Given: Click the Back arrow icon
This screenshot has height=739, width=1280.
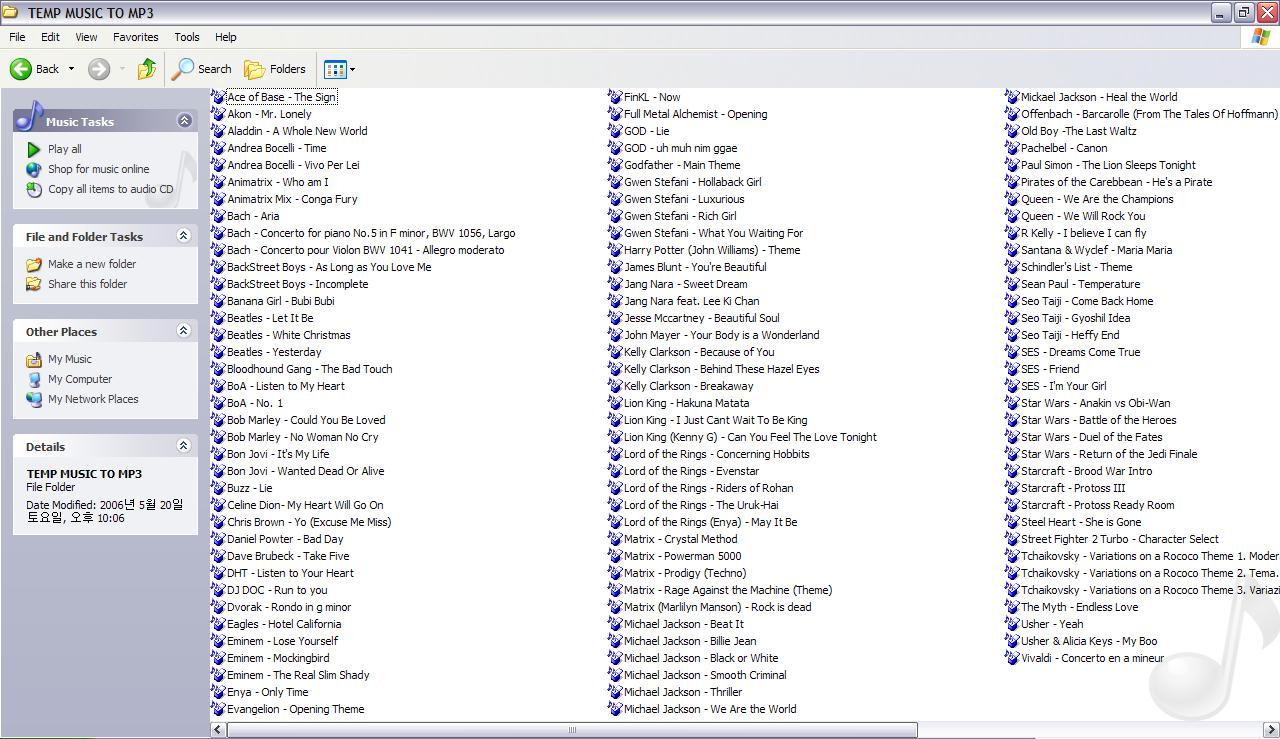Looking at the screenshot, I should [20, 69].
